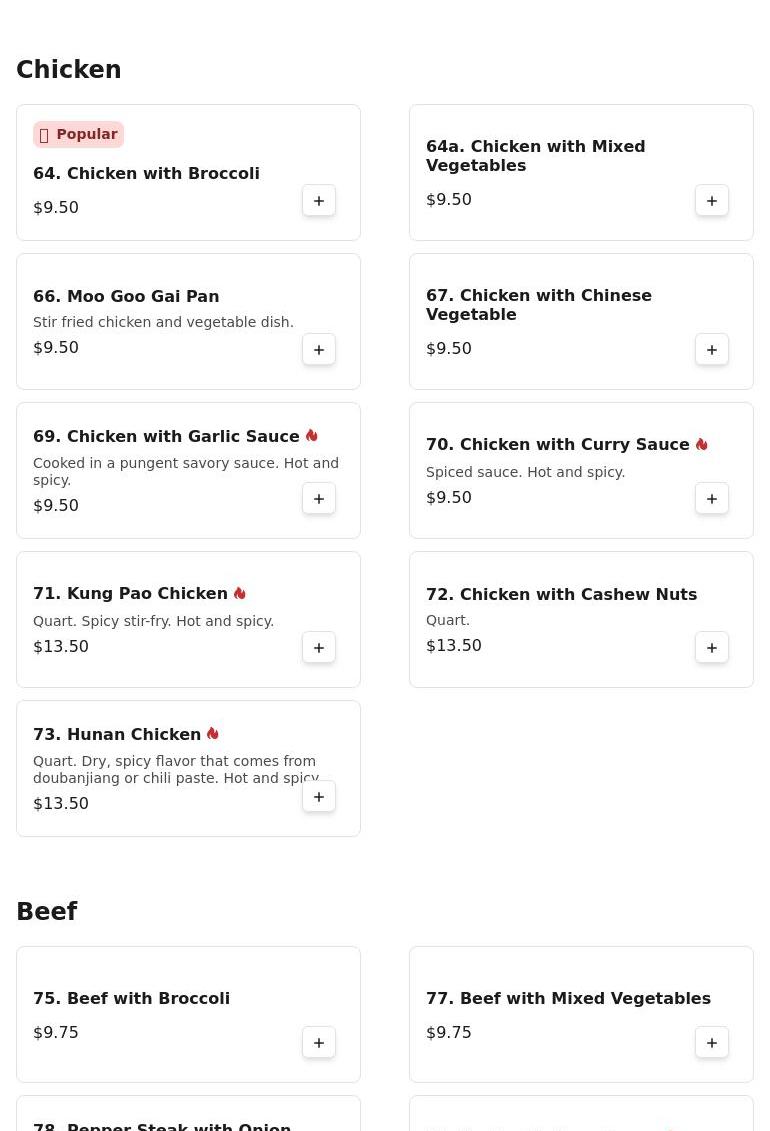
Task: Add Chicken with Cashew Nuts plus icon
Action: click(712, 648)
